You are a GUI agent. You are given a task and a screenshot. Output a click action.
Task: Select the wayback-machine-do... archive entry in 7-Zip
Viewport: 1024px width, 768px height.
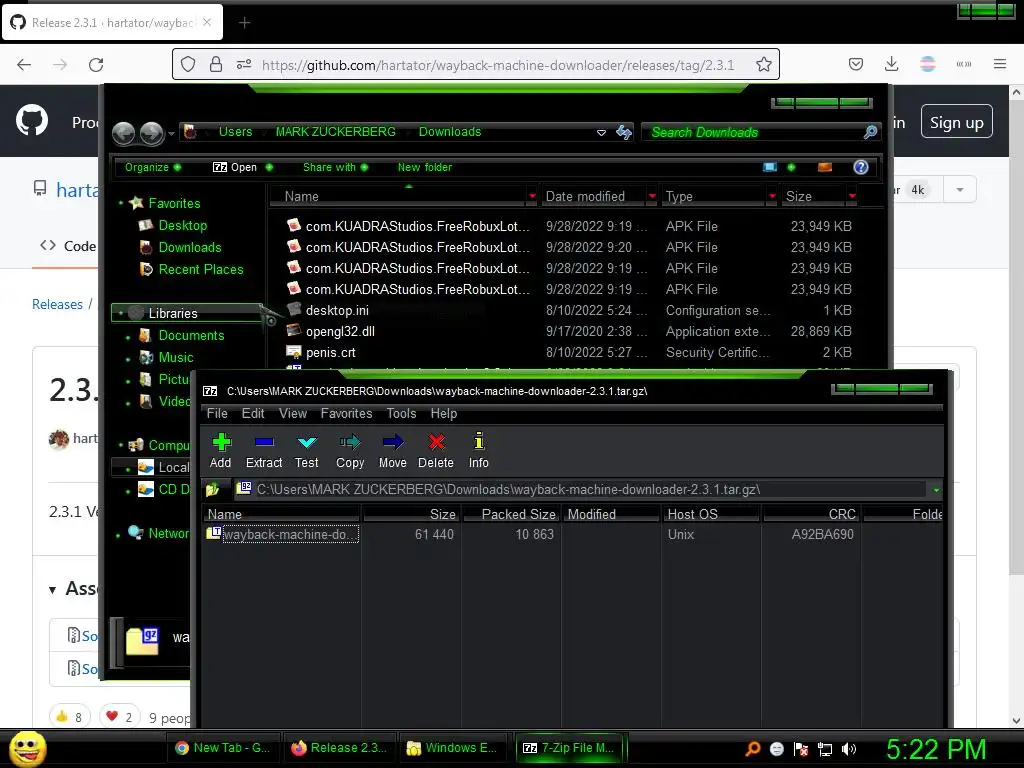coord(282,534)
